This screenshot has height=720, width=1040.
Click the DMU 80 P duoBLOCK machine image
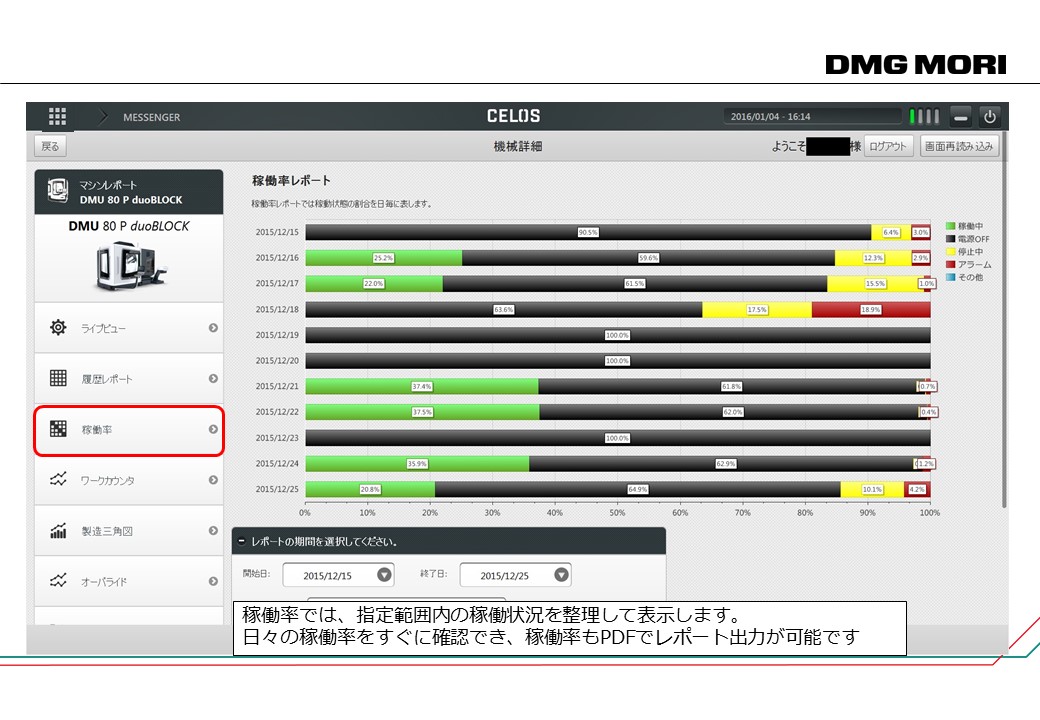coord(130,266)
